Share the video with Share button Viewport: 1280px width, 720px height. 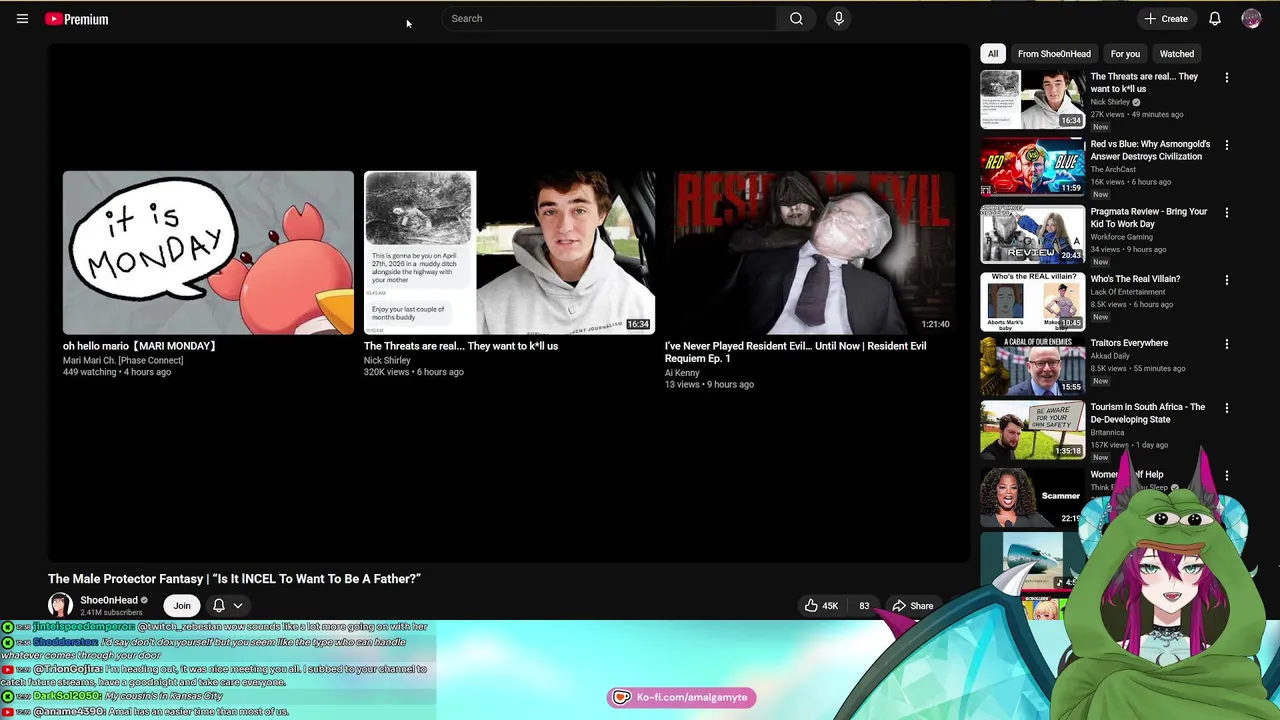pos(913,606)
